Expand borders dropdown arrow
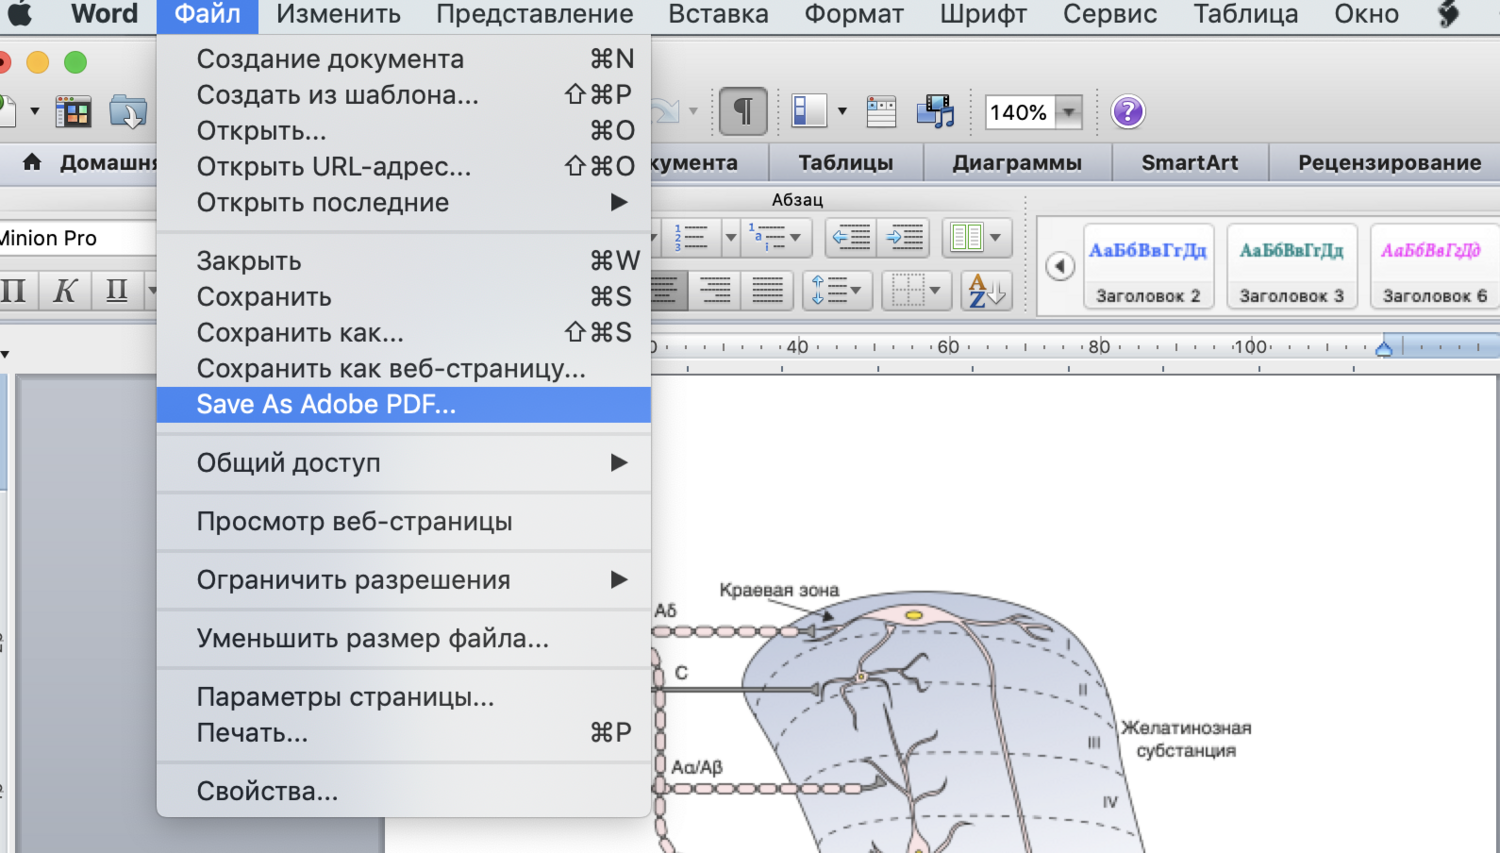This screenshot has width=1500, height=853. [935, 291]
